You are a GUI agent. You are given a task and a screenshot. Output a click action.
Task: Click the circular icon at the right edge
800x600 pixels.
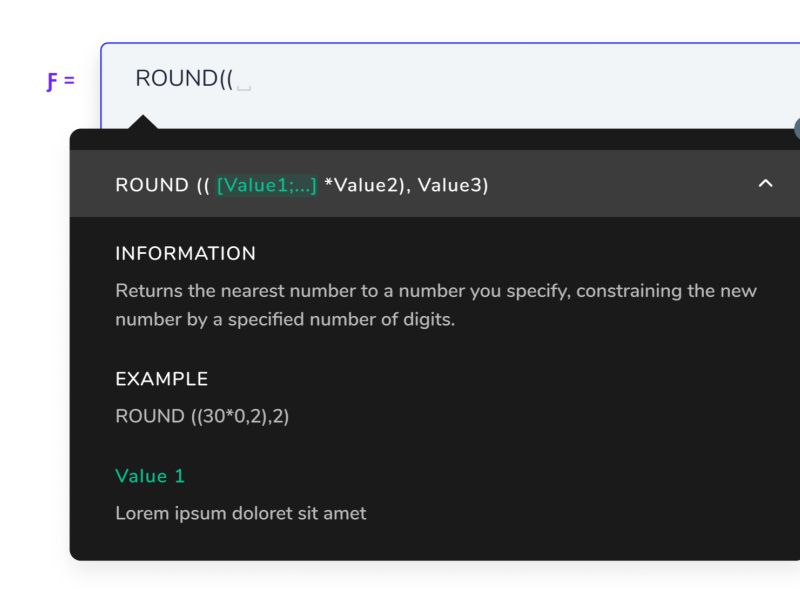pyautogui.click(x=796, y=130)
